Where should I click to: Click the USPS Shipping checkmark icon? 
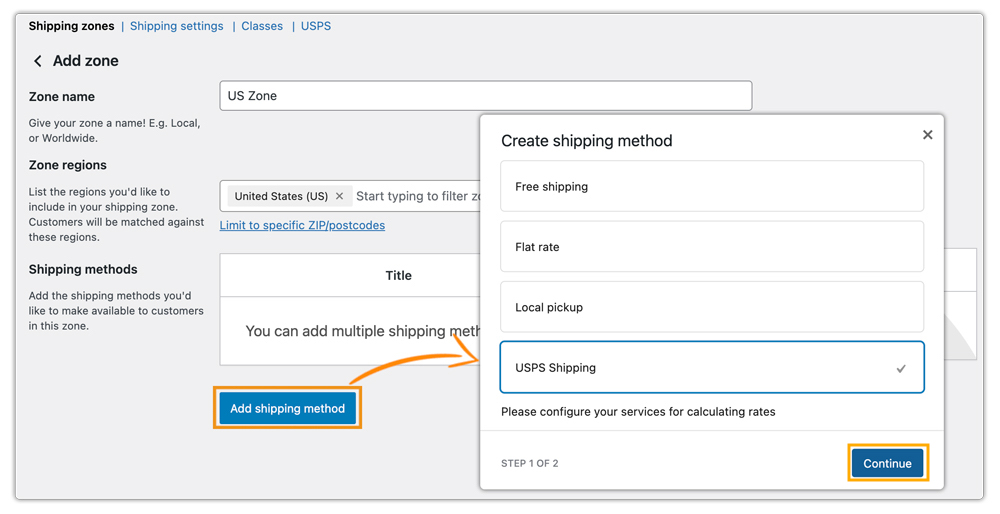pos(901,369)
